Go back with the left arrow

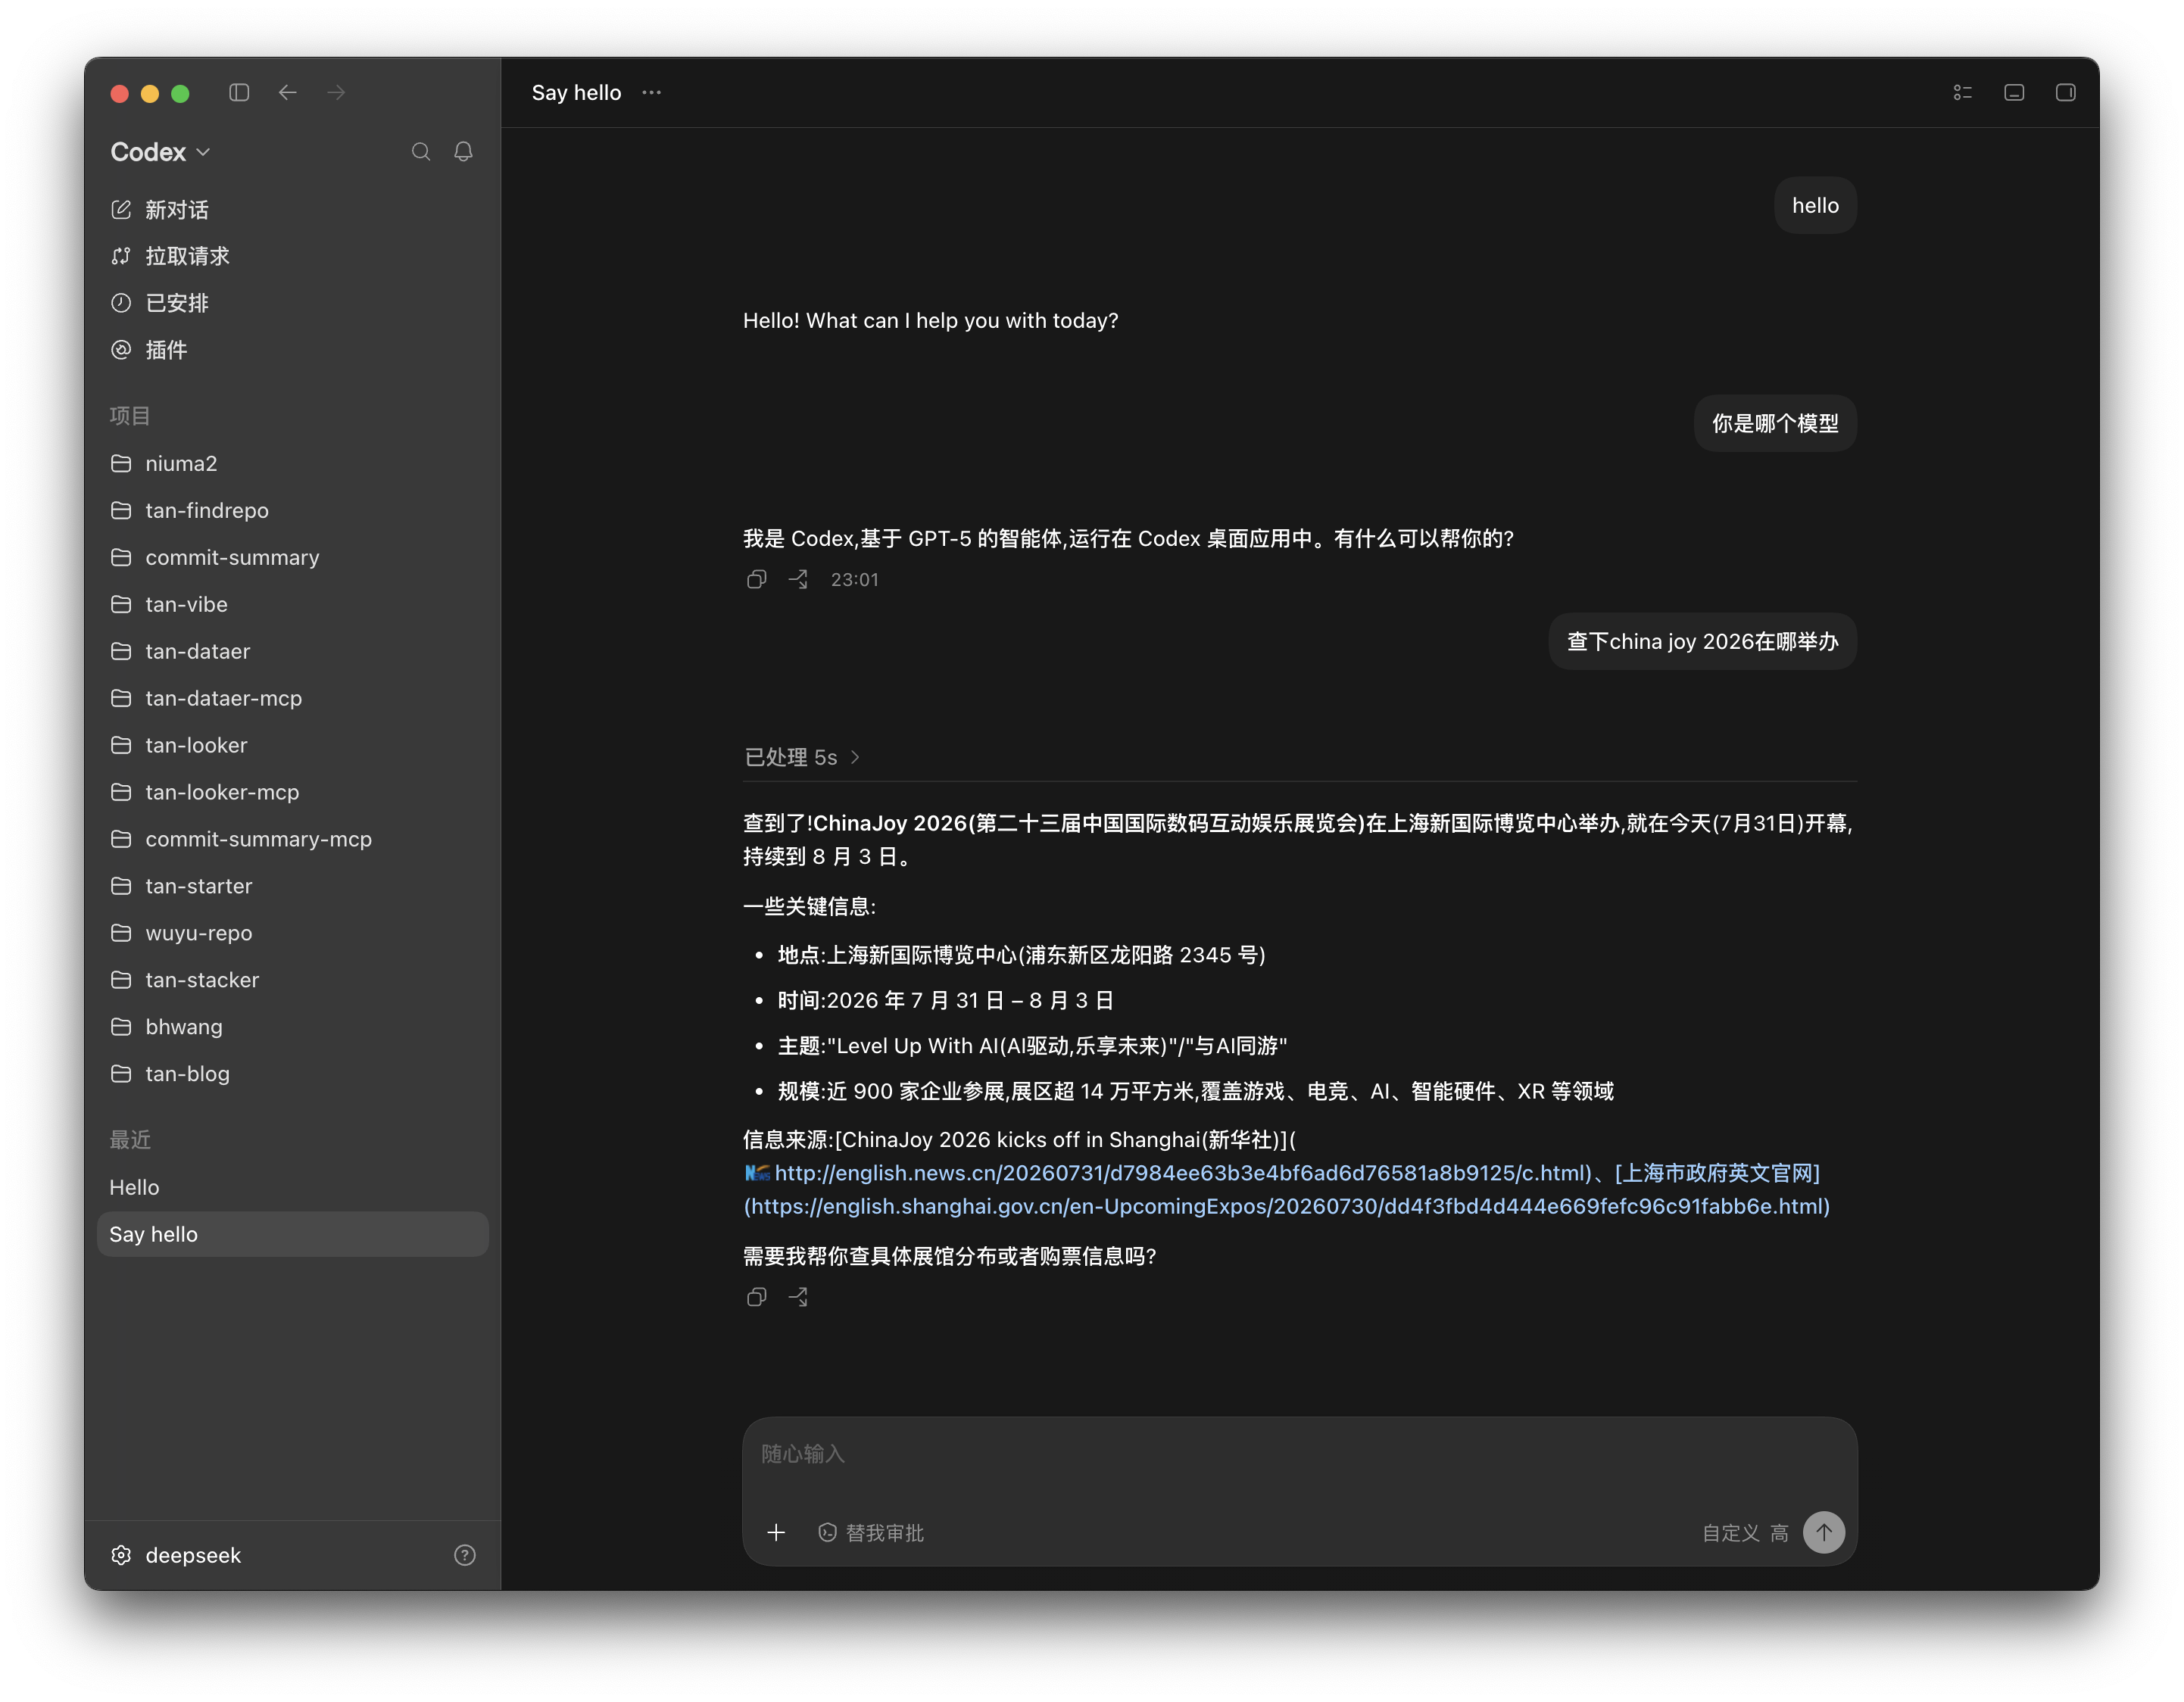click(x=288, y=93)
